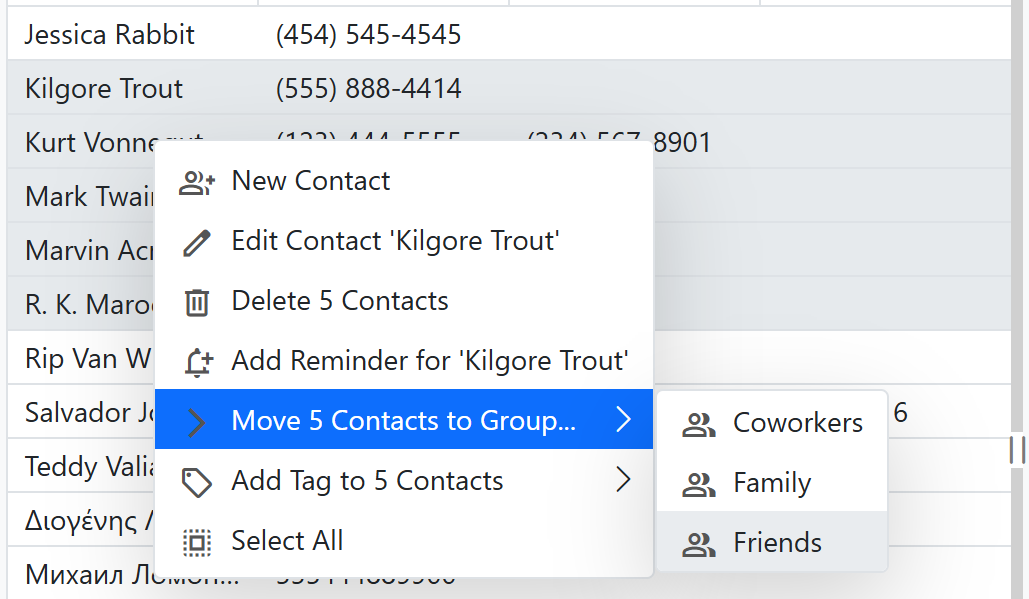The height and width of the screenshot is (599, 1029).
Task: Click the arrow icon left of Move option
Action: coord(197,420)
